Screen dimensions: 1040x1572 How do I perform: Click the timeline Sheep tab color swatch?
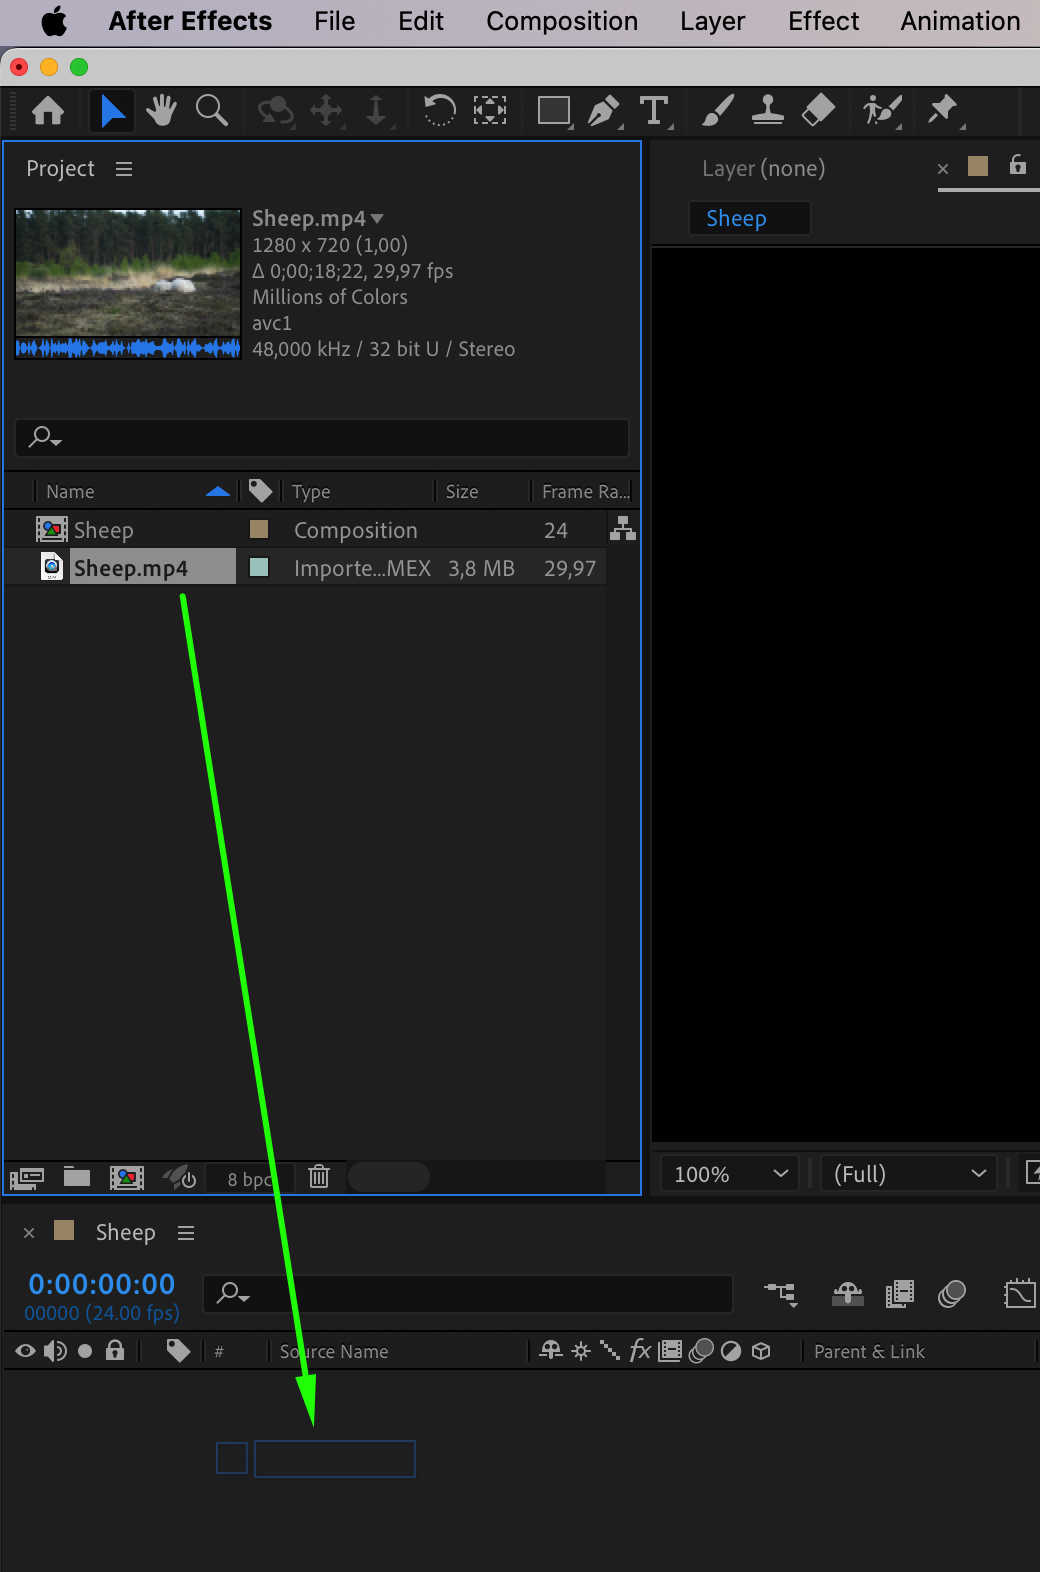tap(64, 1230)
